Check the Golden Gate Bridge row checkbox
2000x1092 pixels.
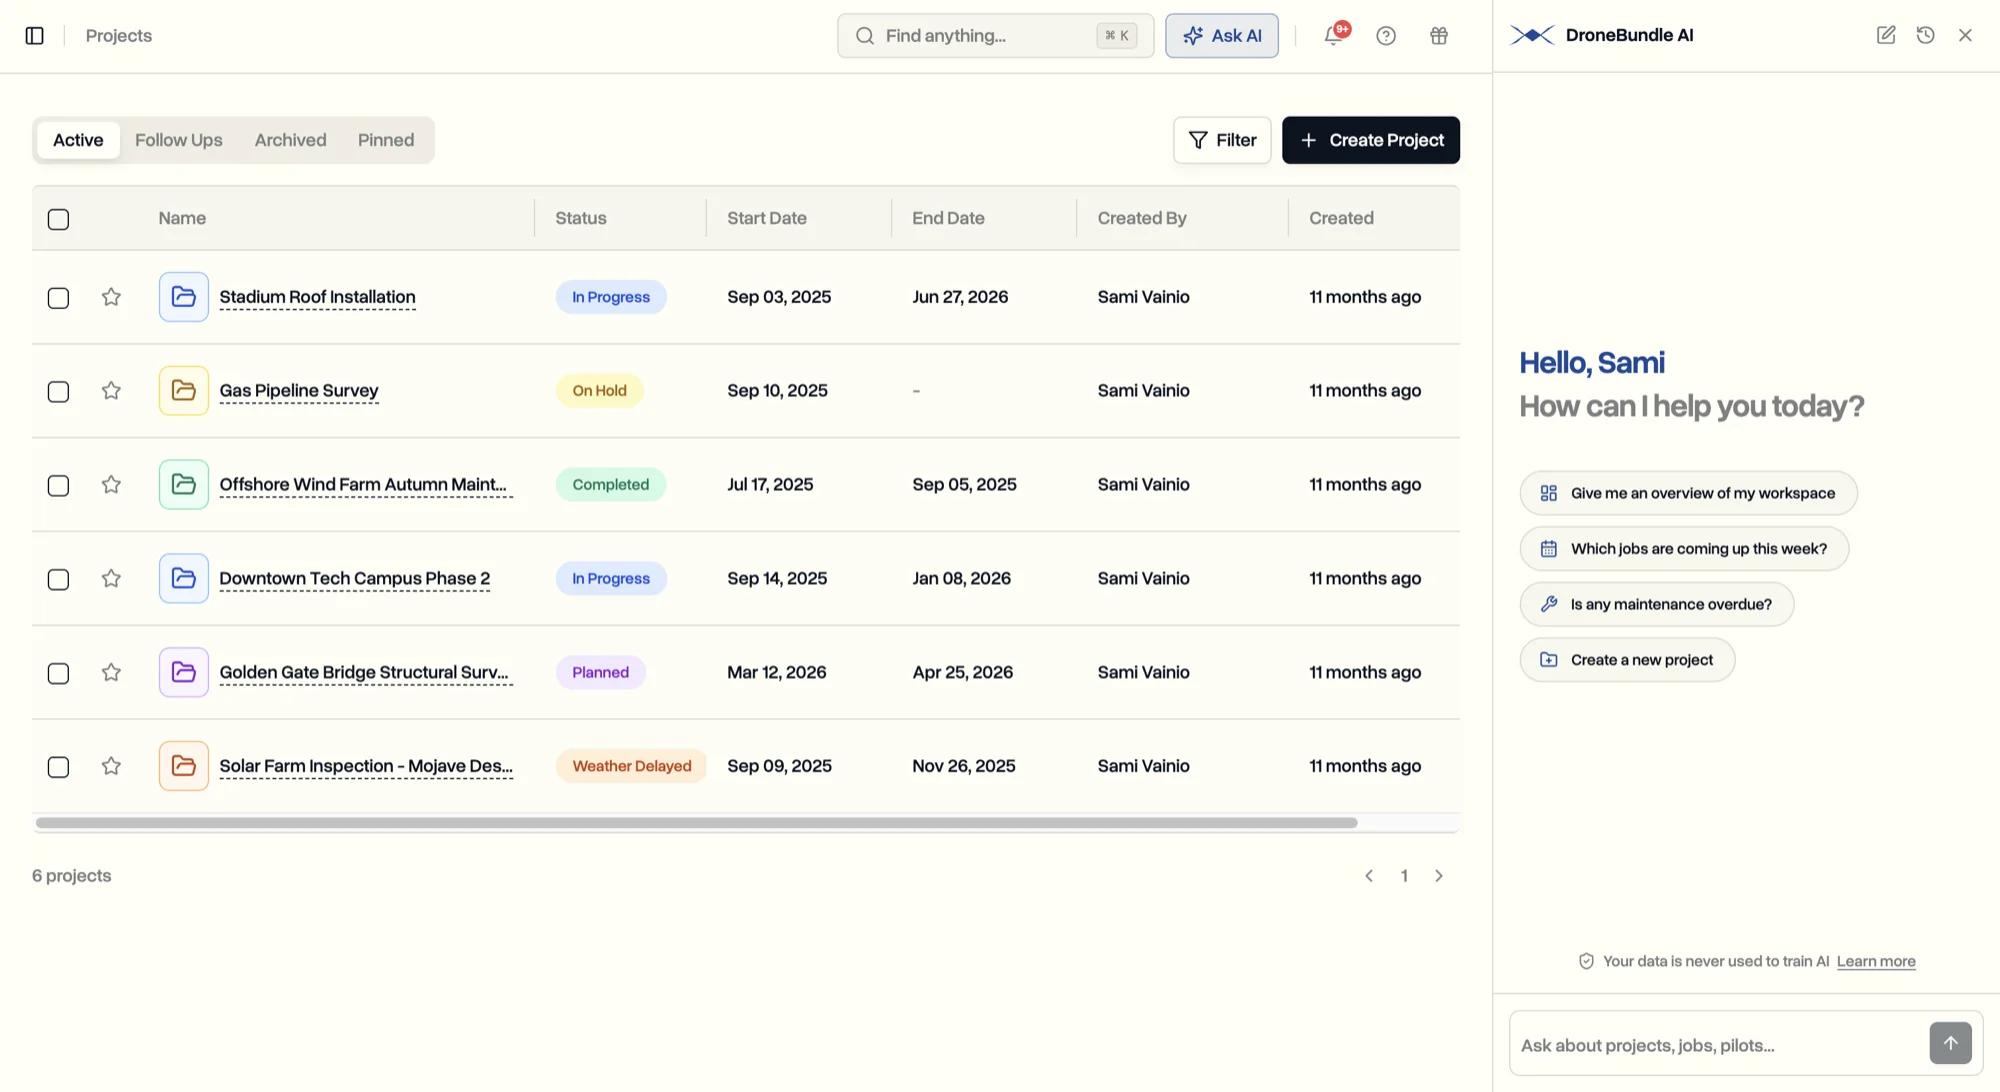click(x=59, y=674)
